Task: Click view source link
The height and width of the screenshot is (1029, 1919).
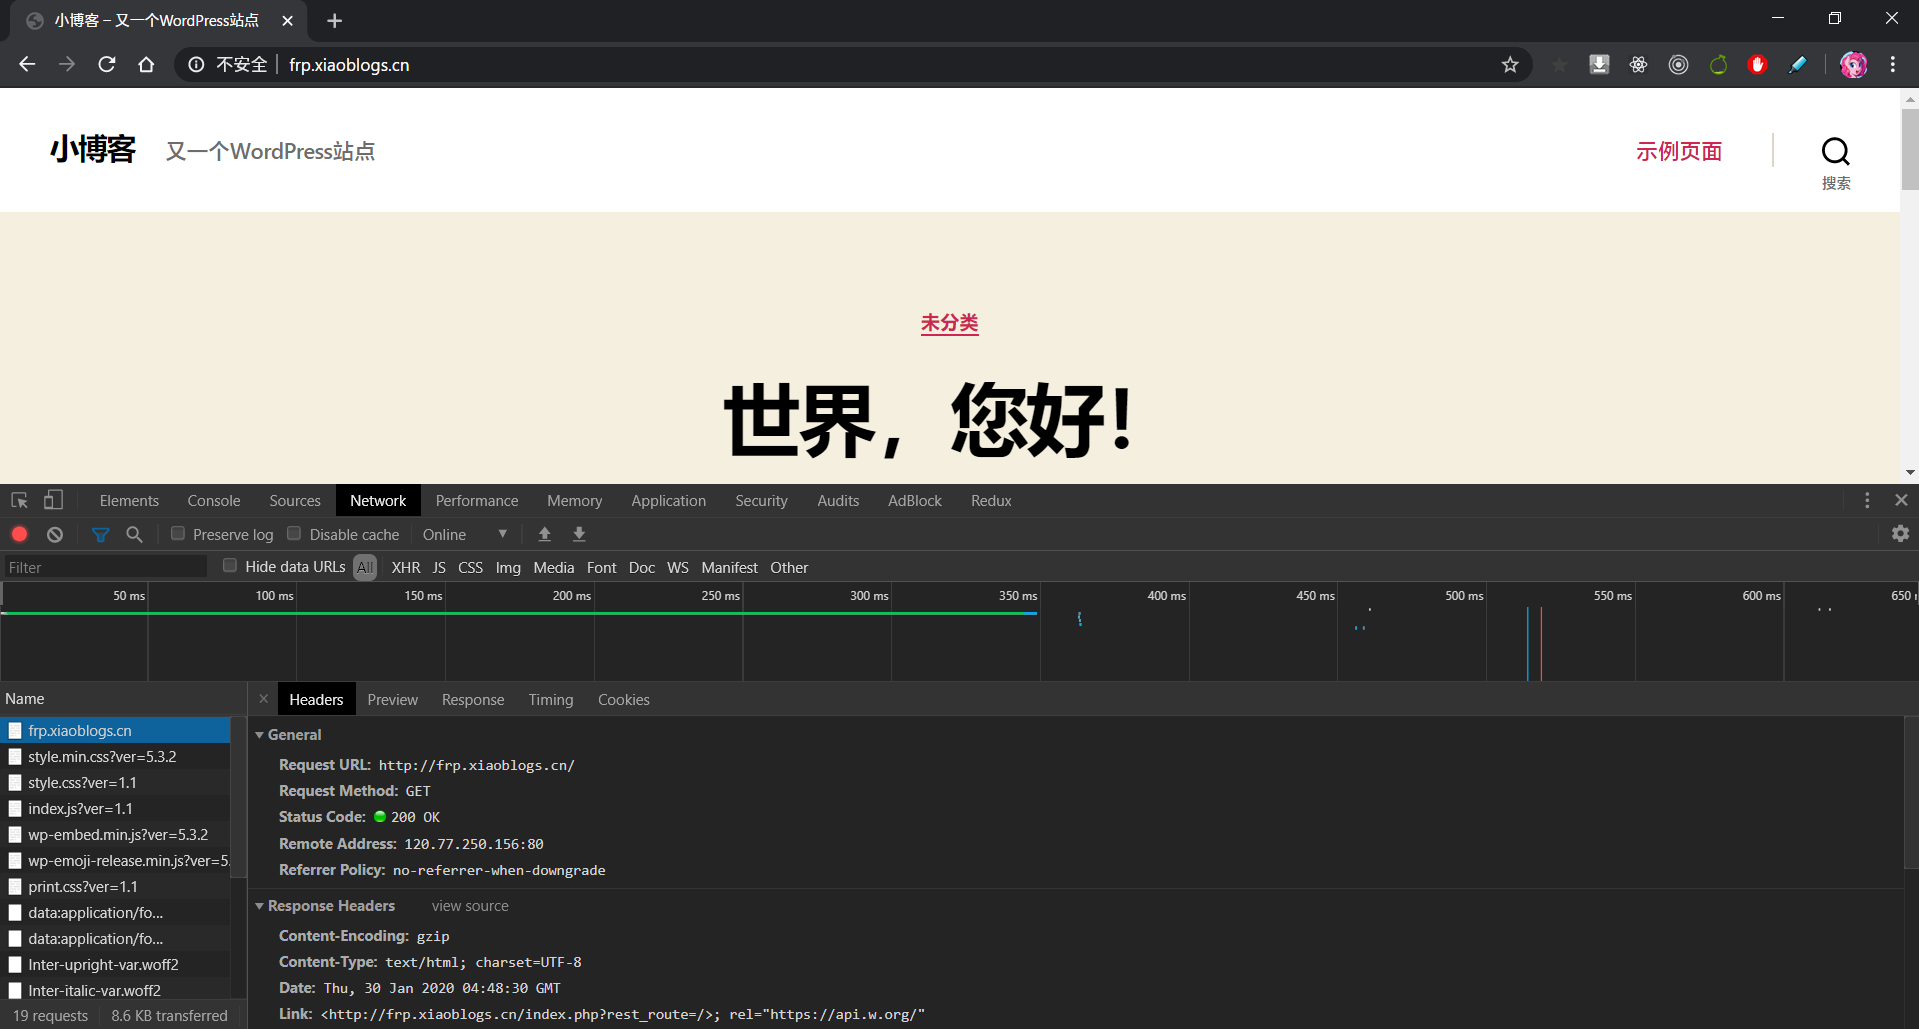Action: point(470,906)
